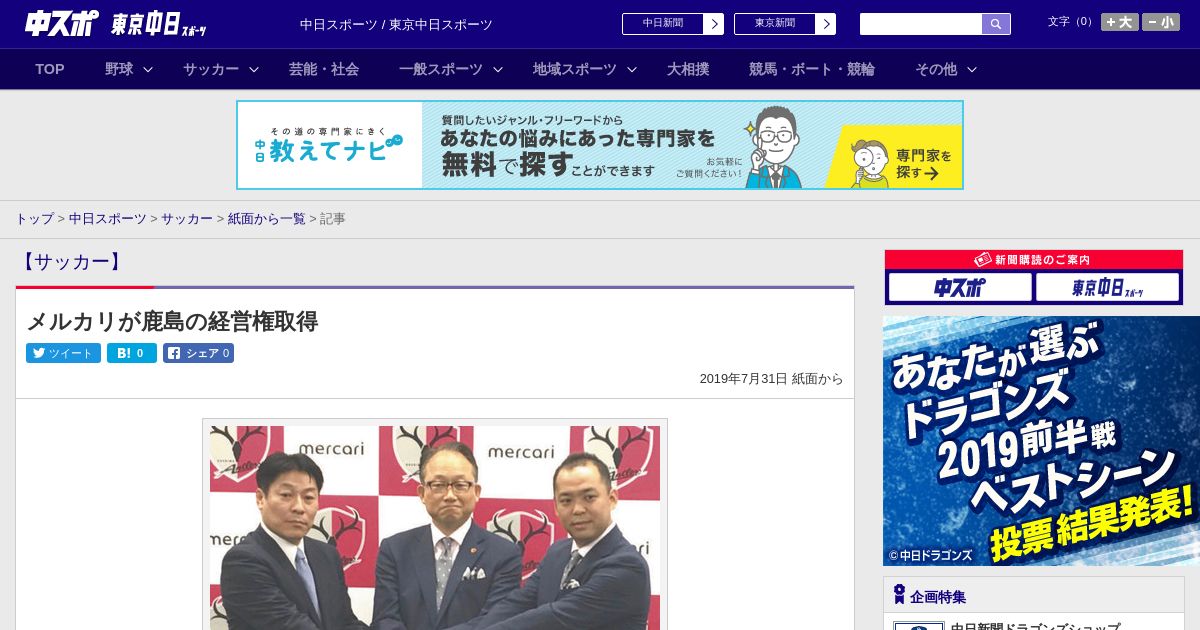Open the 大相撲 section
Viewport: 1200px width, 630px height.
coord(688,69)
